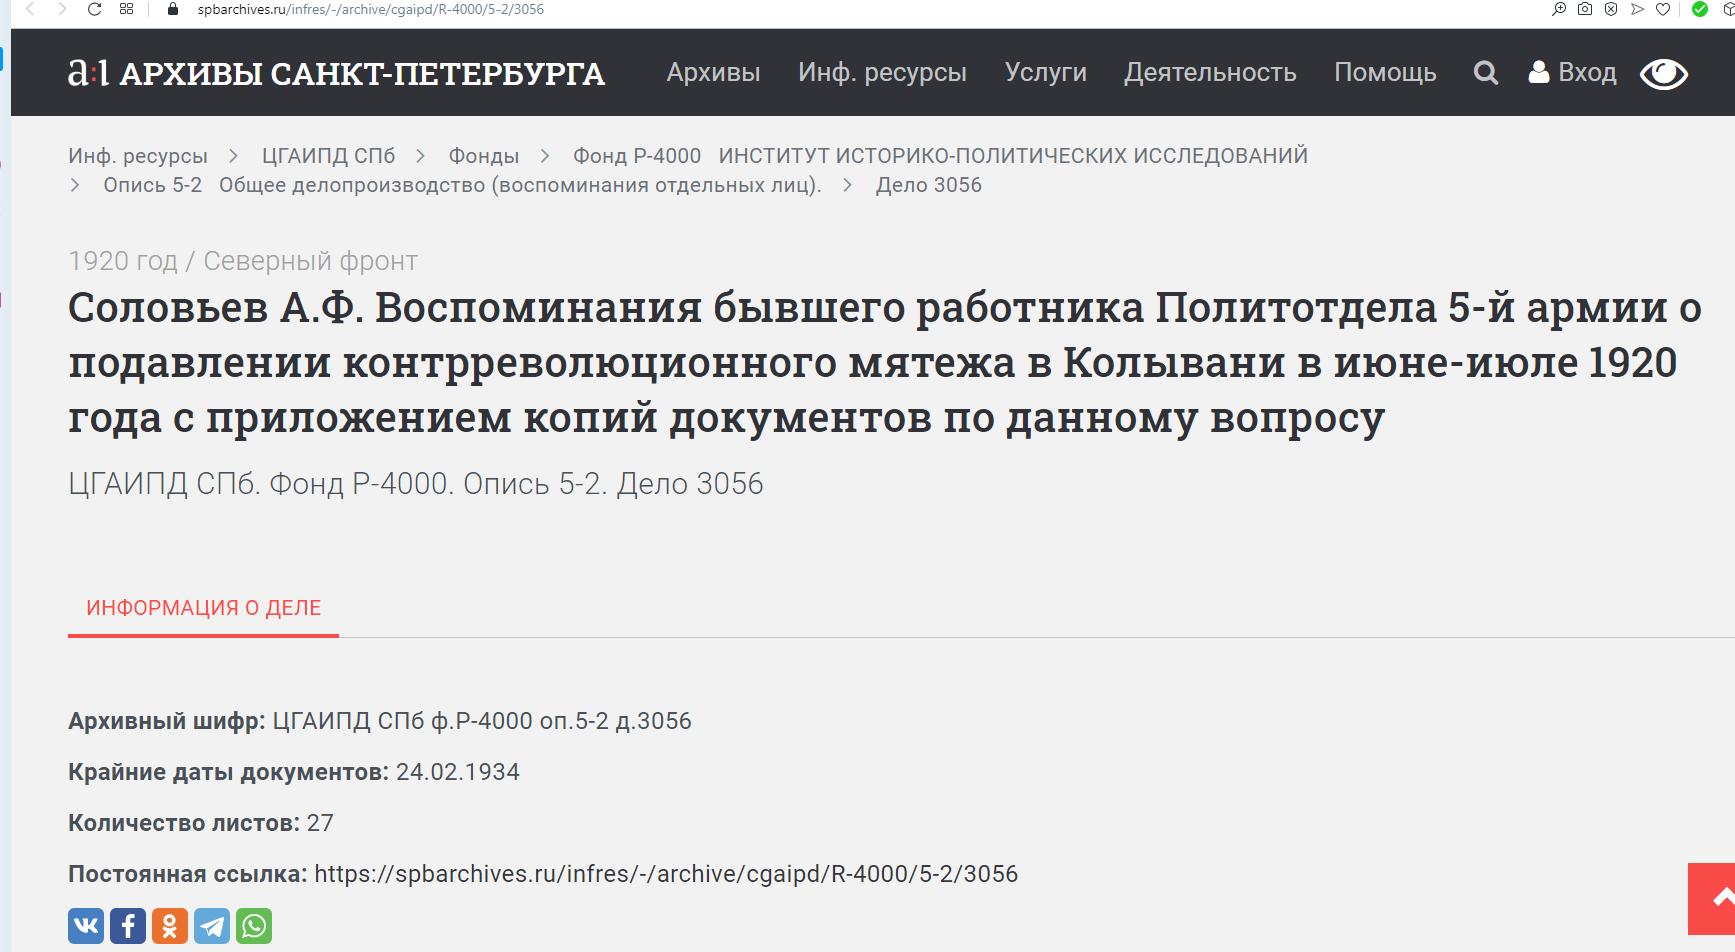Select the ИНФОРМАЦИЯ О ДЕЛЕ tab
This screenshot has height=952, width=1735.
point(203,608)
